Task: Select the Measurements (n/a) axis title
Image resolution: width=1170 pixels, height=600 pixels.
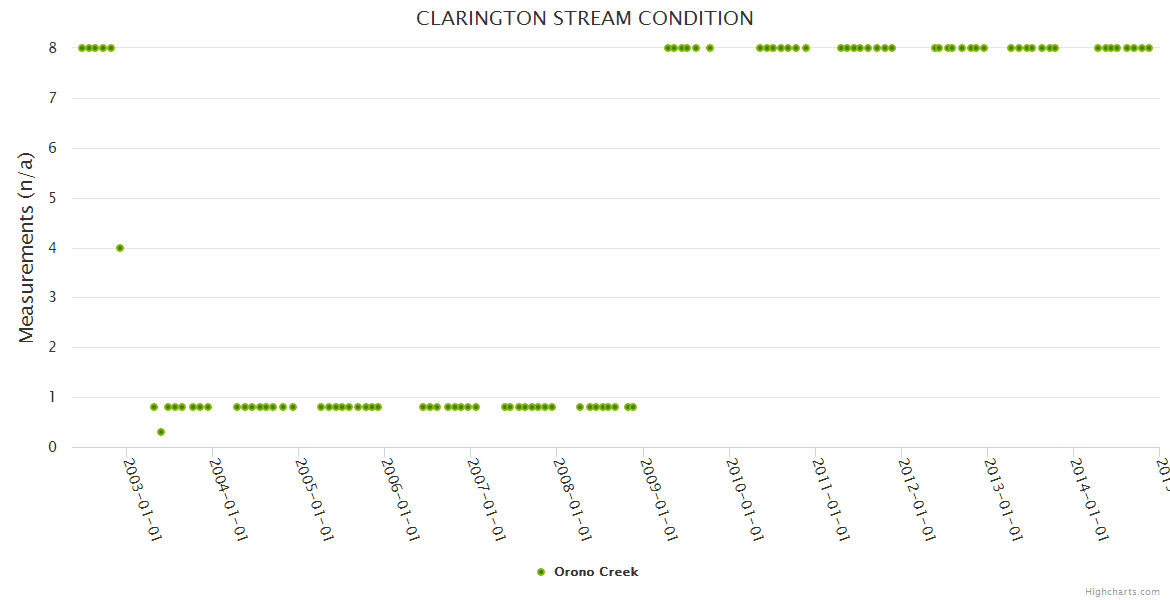Action: pyautogui.click(x=27, y=247)
